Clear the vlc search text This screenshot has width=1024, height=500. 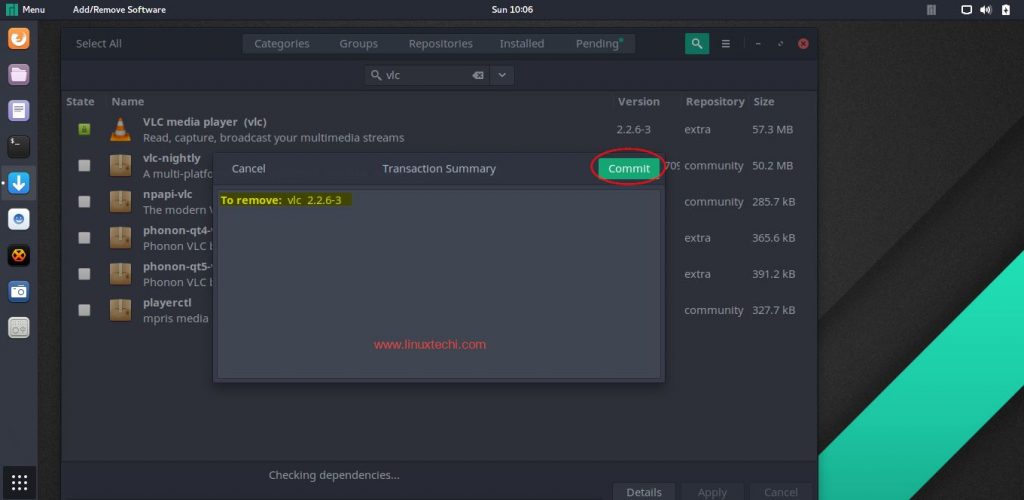coord(478,76)
